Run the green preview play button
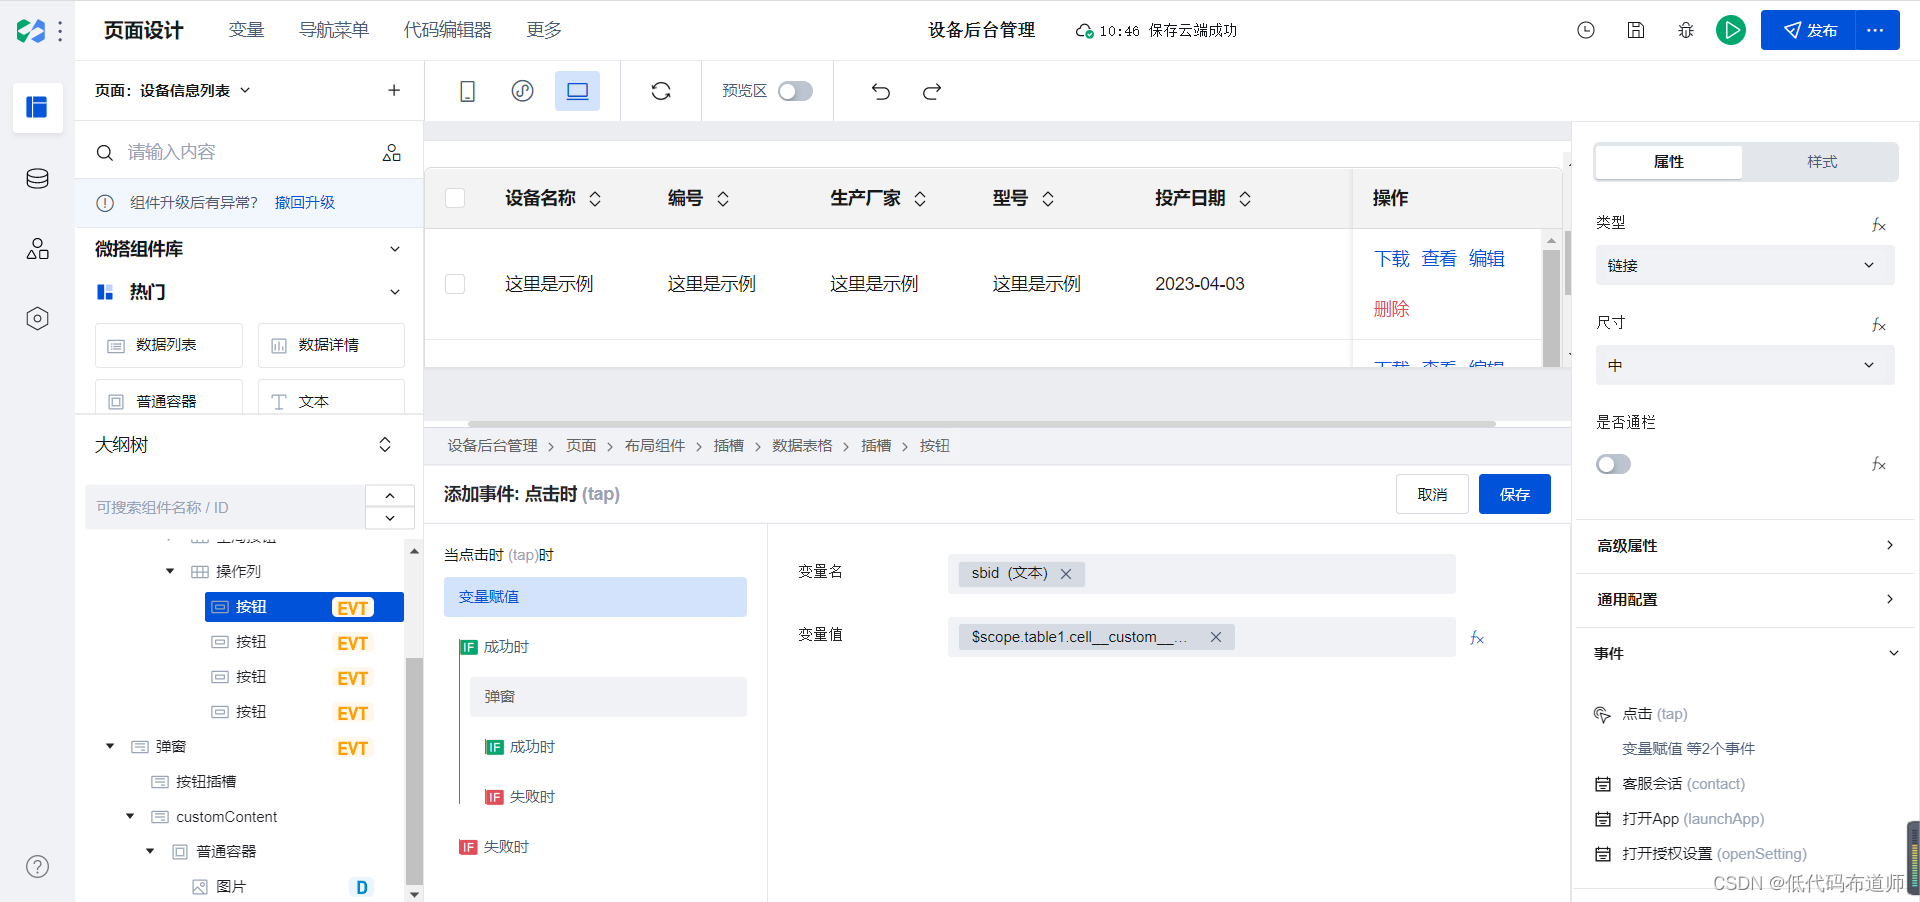Screen dimensions: 1920x902 tap(1731, 30)
